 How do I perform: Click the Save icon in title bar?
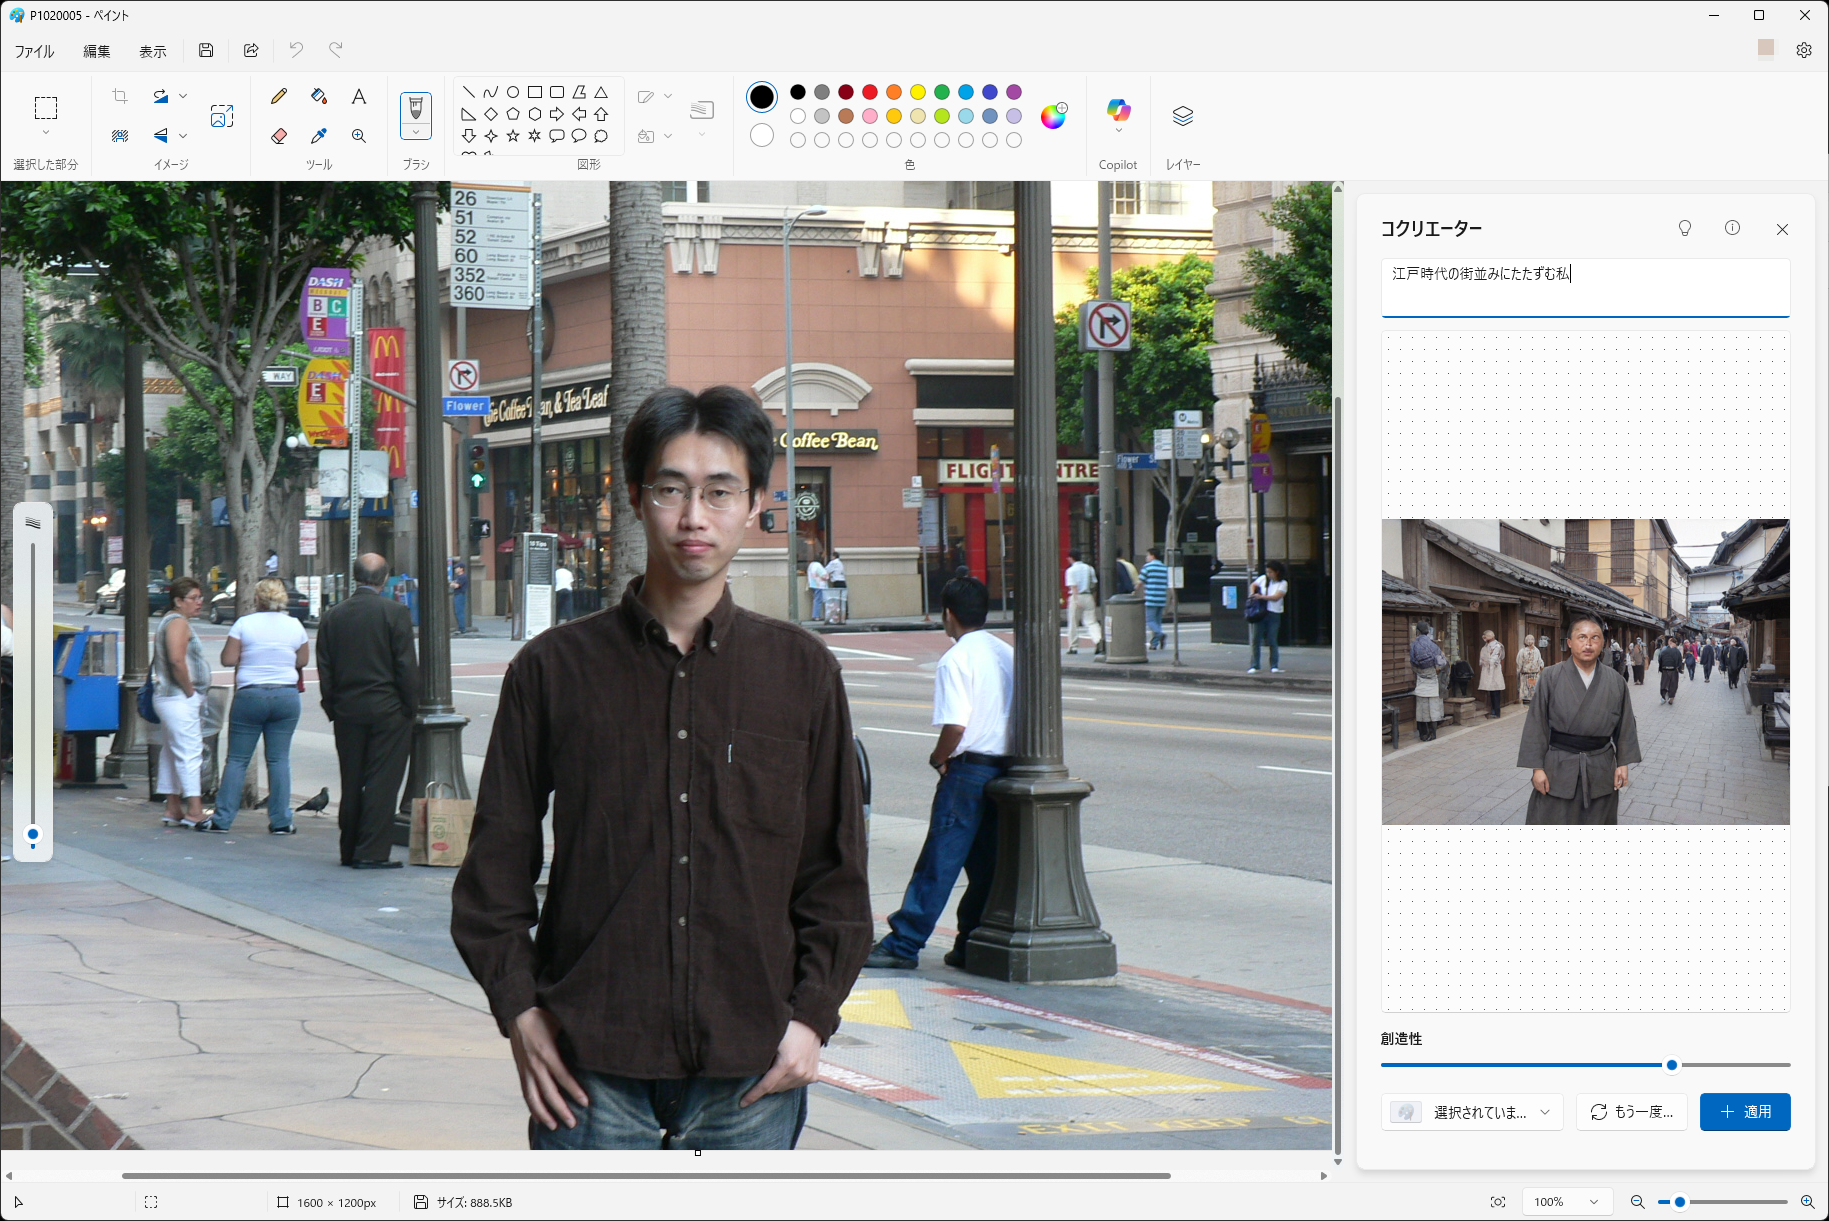pyautogui.click(x=206, y=50)
